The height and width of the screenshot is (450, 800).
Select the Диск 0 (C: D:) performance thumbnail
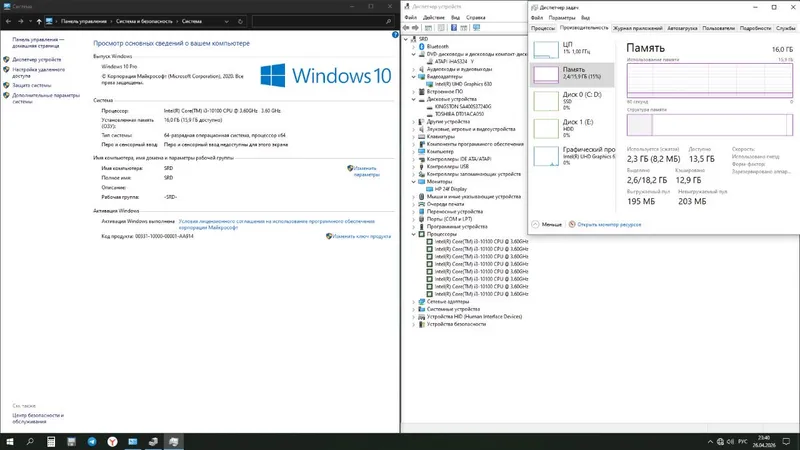(572, 101)
